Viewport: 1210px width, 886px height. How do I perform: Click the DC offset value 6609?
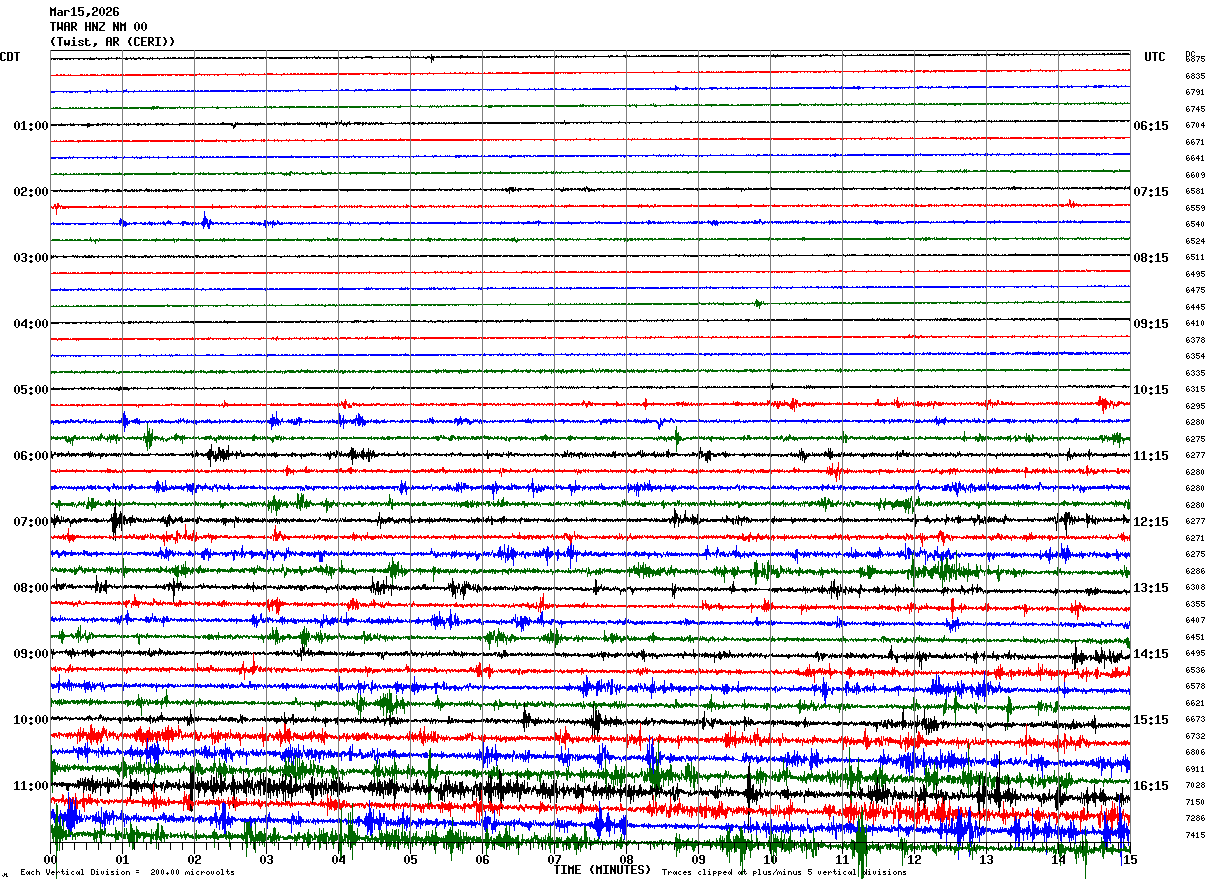(1195, 175)
